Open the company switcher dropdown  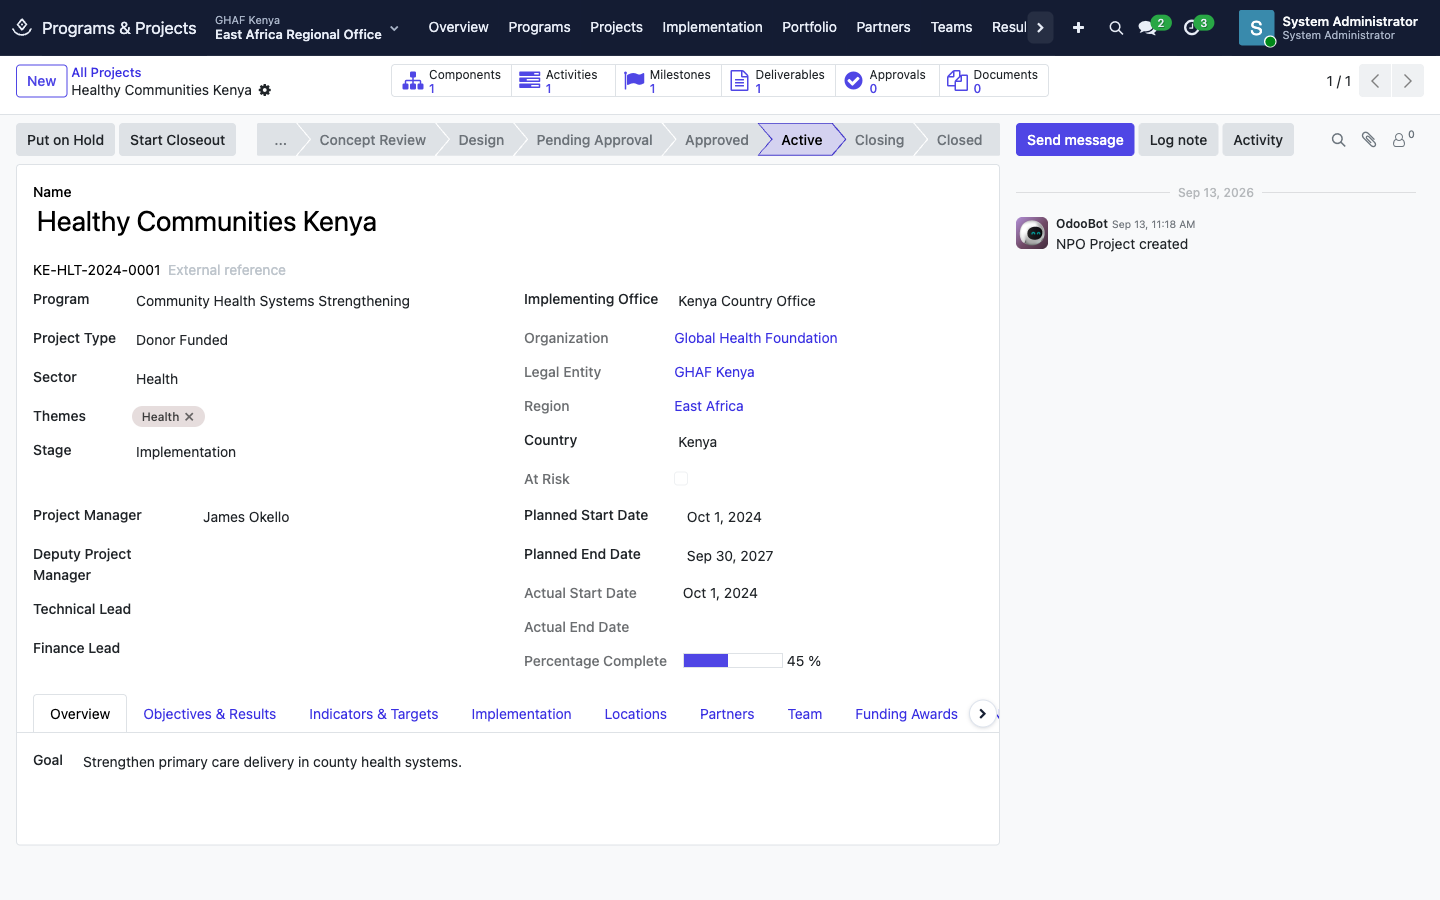click(x=308, y=28)
